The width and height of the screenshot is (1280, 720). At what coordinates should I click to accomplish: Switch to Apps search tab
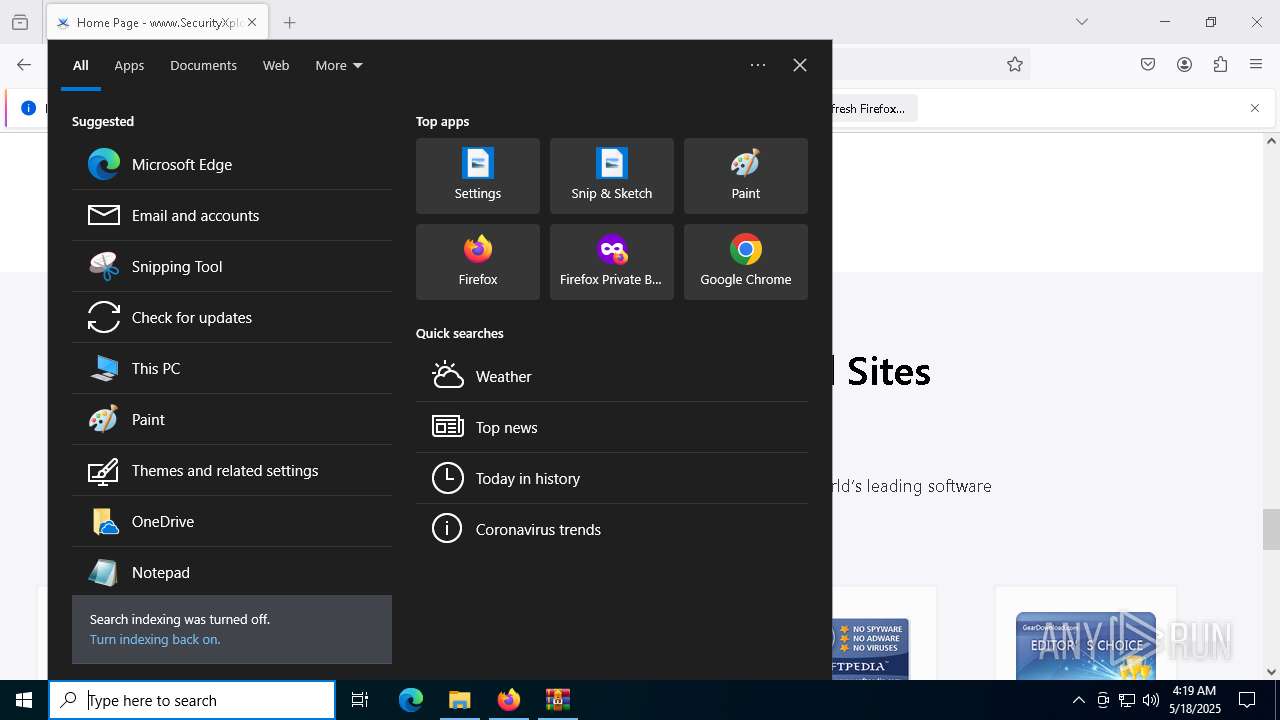coord(129,65)
